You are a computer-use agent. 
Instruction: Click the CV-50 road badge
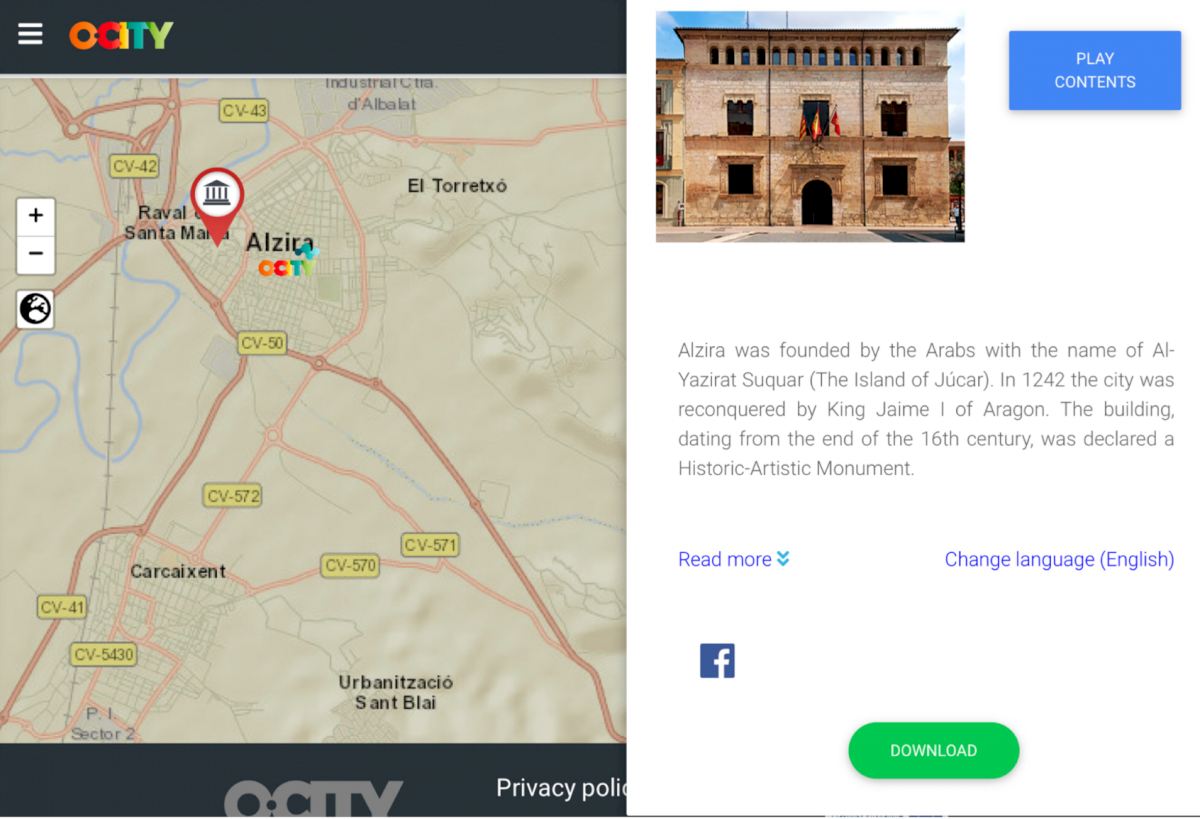262,343
